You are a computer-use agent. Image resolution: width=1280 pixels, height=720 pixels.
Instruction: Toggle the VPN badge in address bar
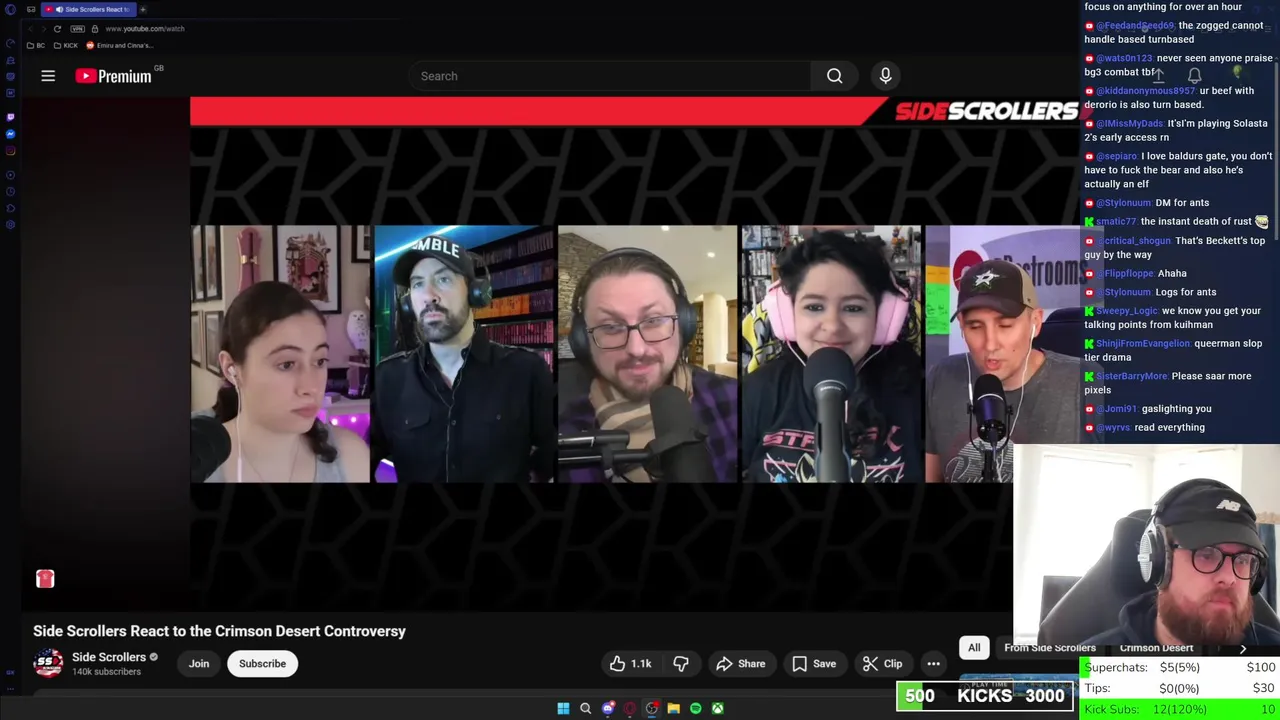(x=77, y=29)
